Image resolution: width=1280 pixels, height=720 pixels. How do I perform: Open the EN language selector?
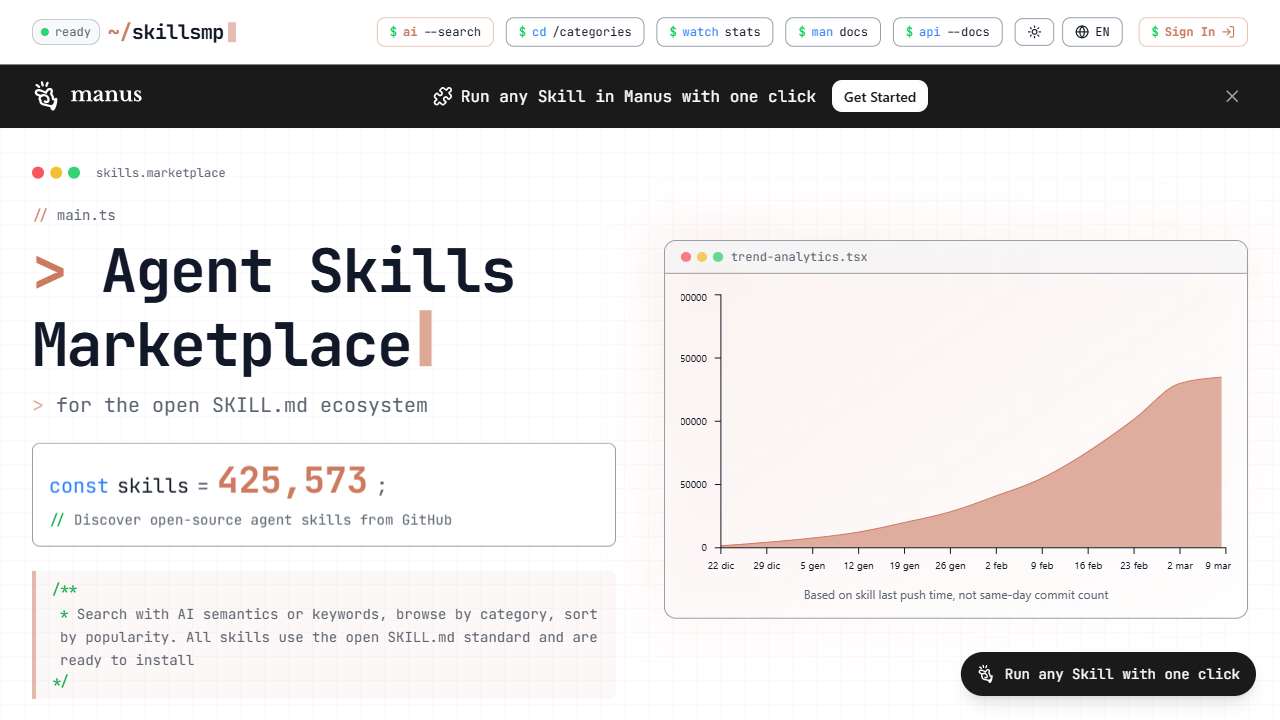[1092, 32]
